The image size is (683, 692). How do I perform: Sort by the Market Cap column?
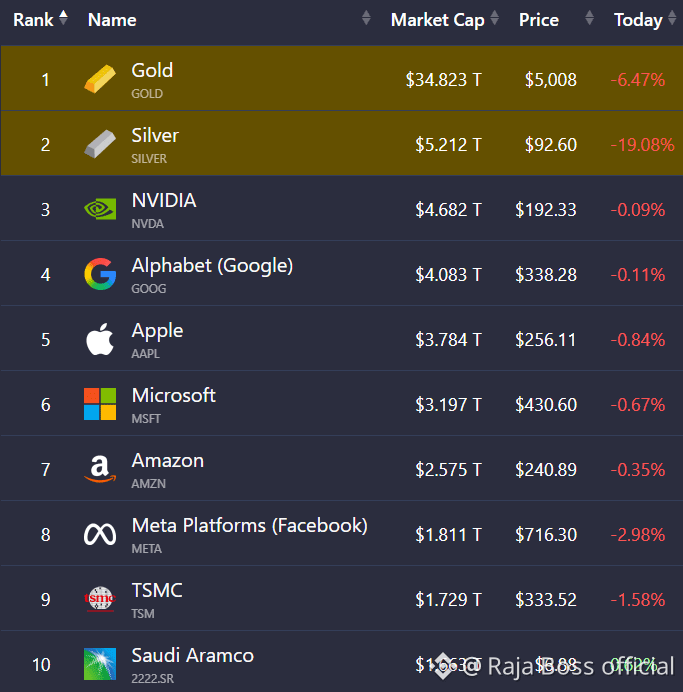pos(437,19)
